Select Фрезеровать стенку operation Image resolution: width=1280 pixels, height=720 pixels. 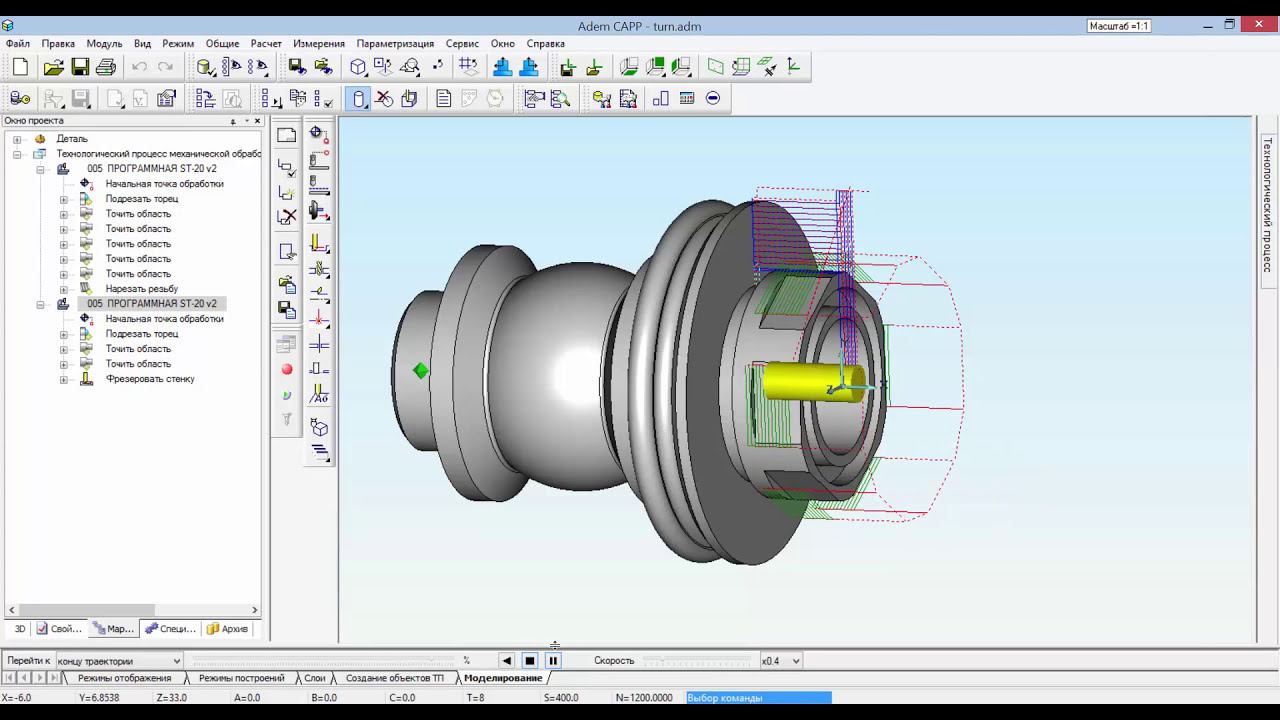150,379
